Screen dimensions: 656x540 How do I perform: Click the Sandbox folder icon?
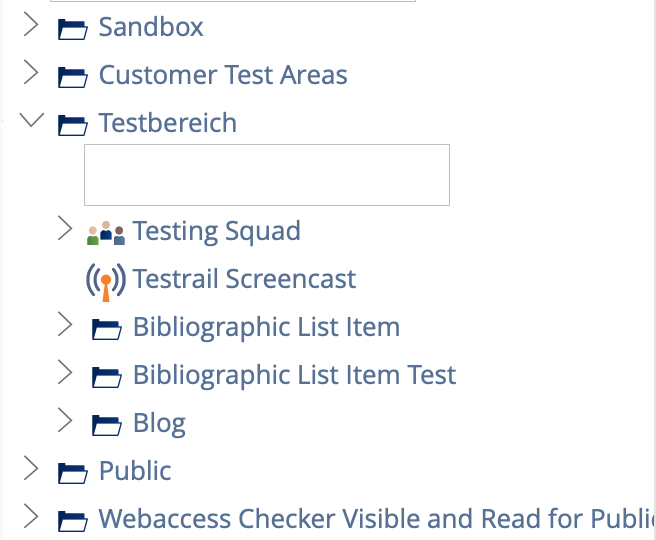pos(73,28)
